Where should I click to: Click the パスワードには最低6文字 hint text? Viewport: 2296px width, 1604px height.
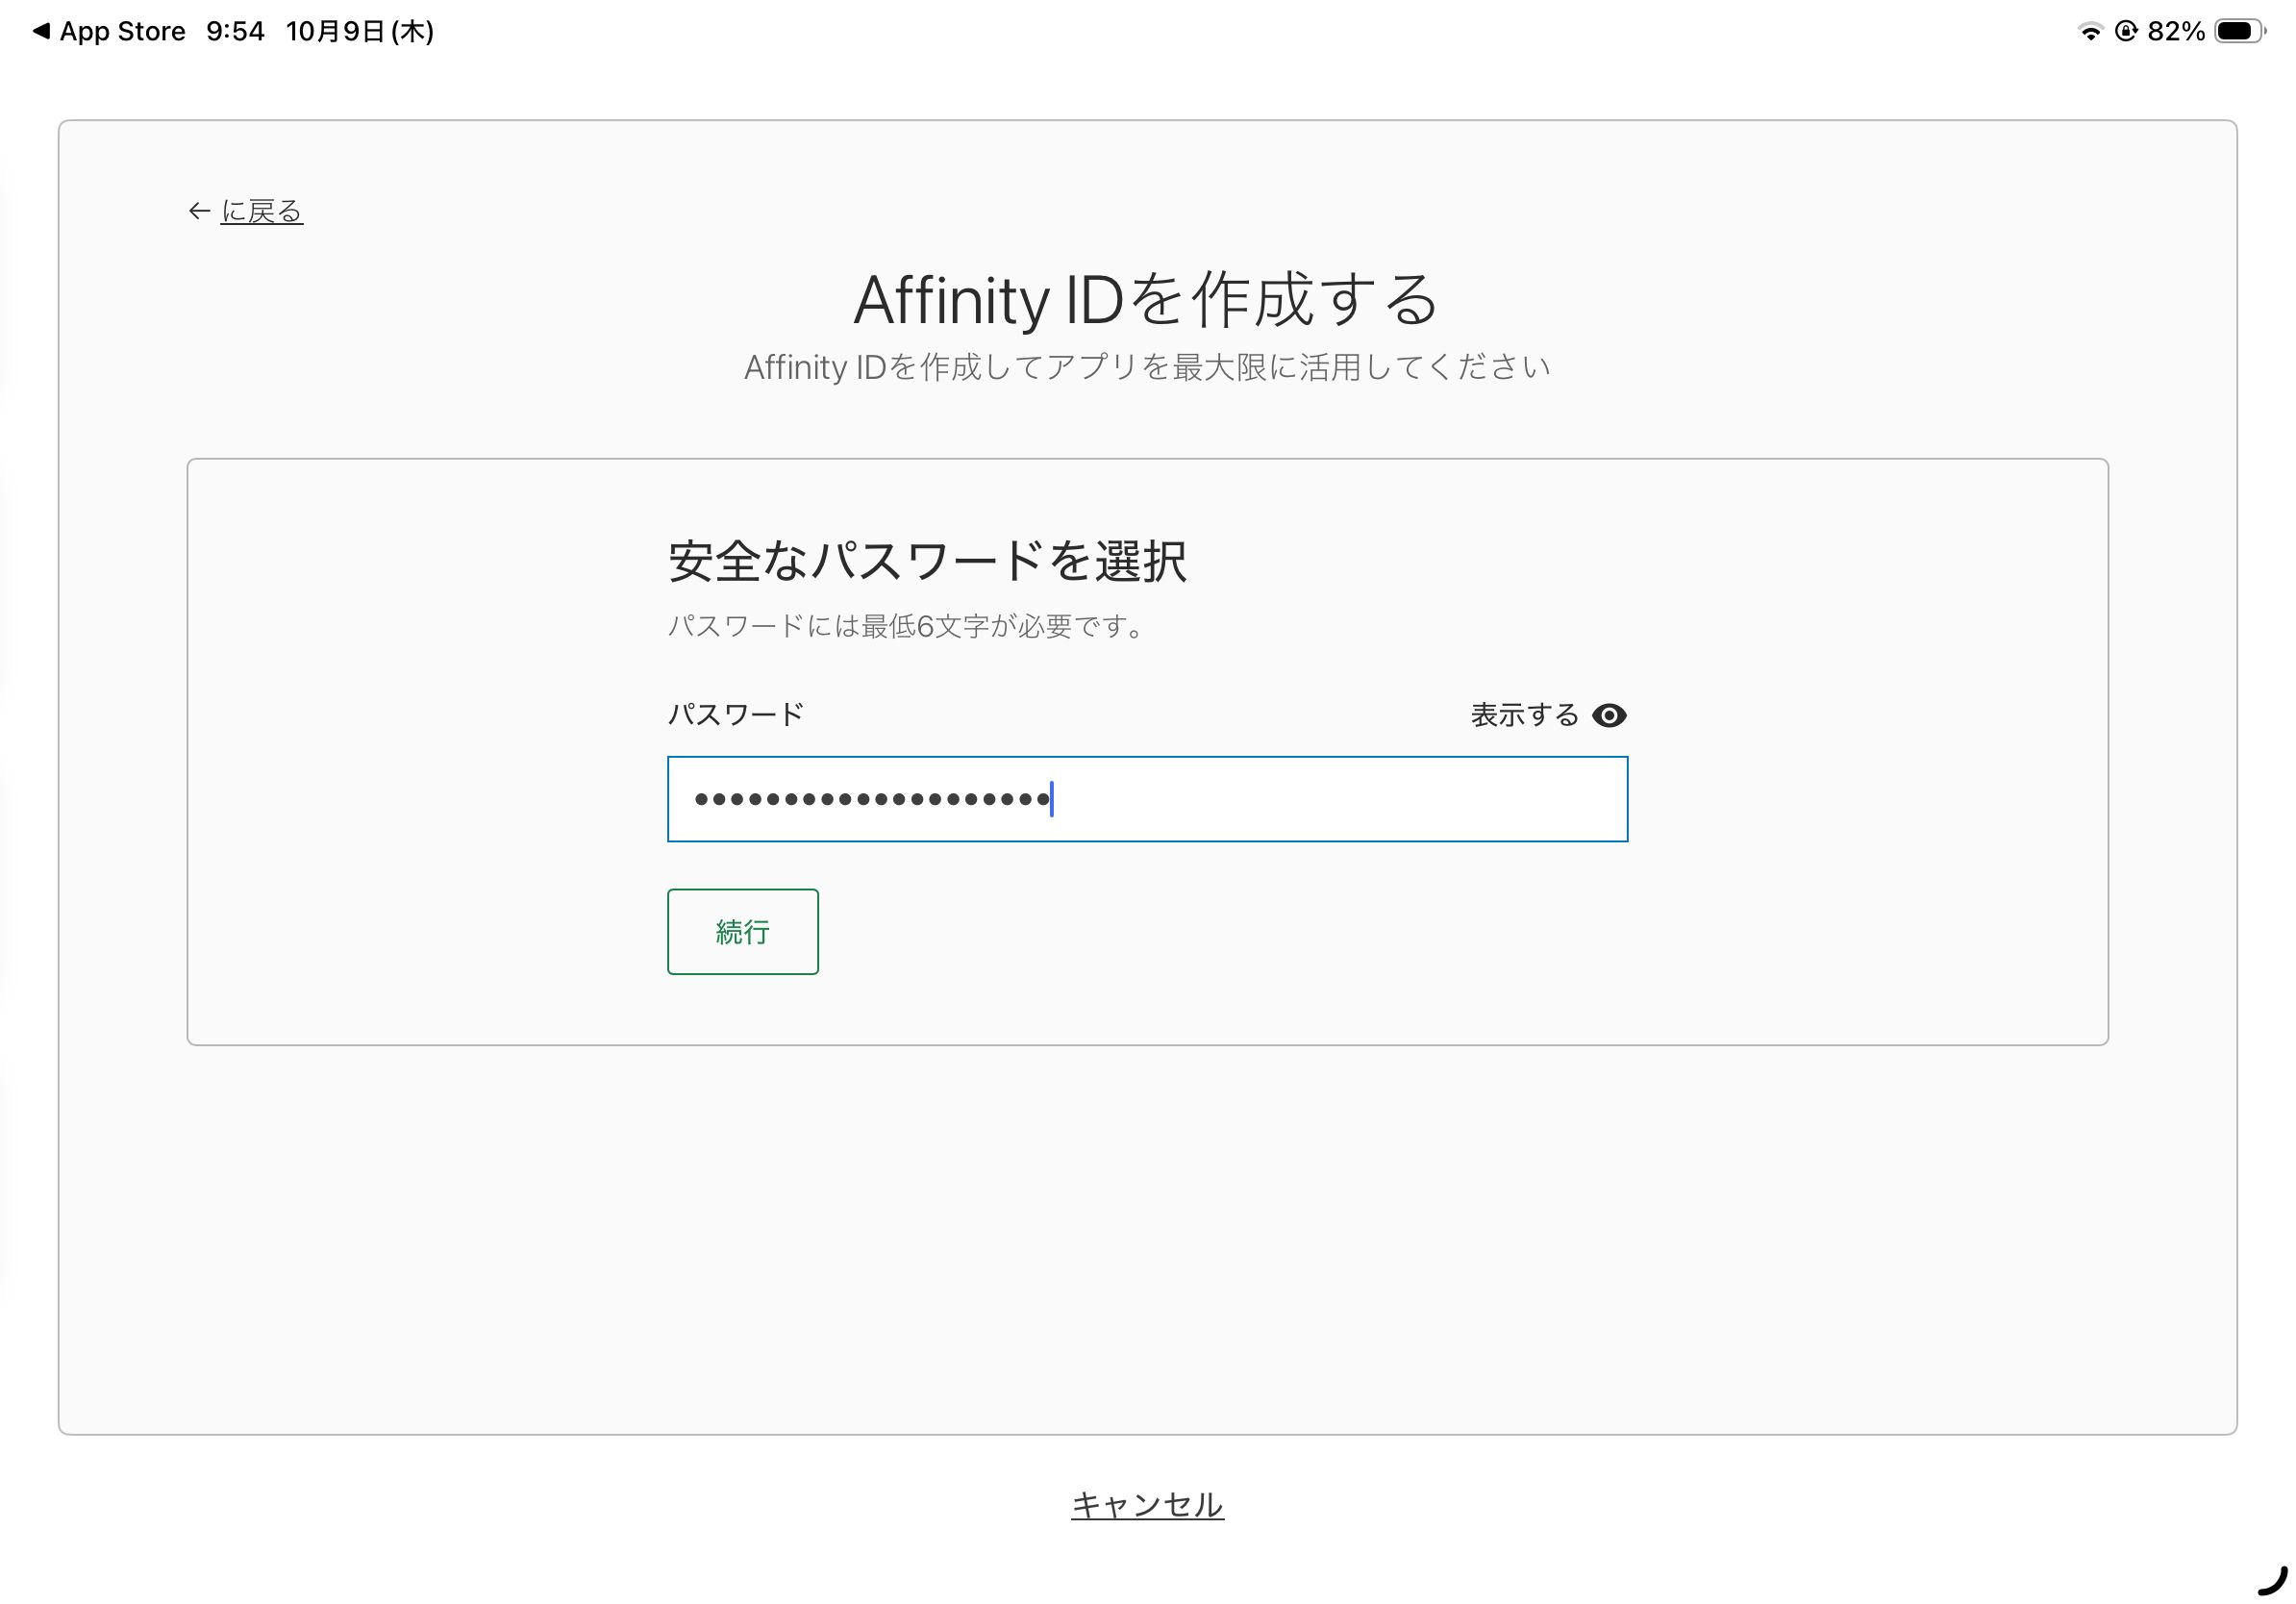907,626
